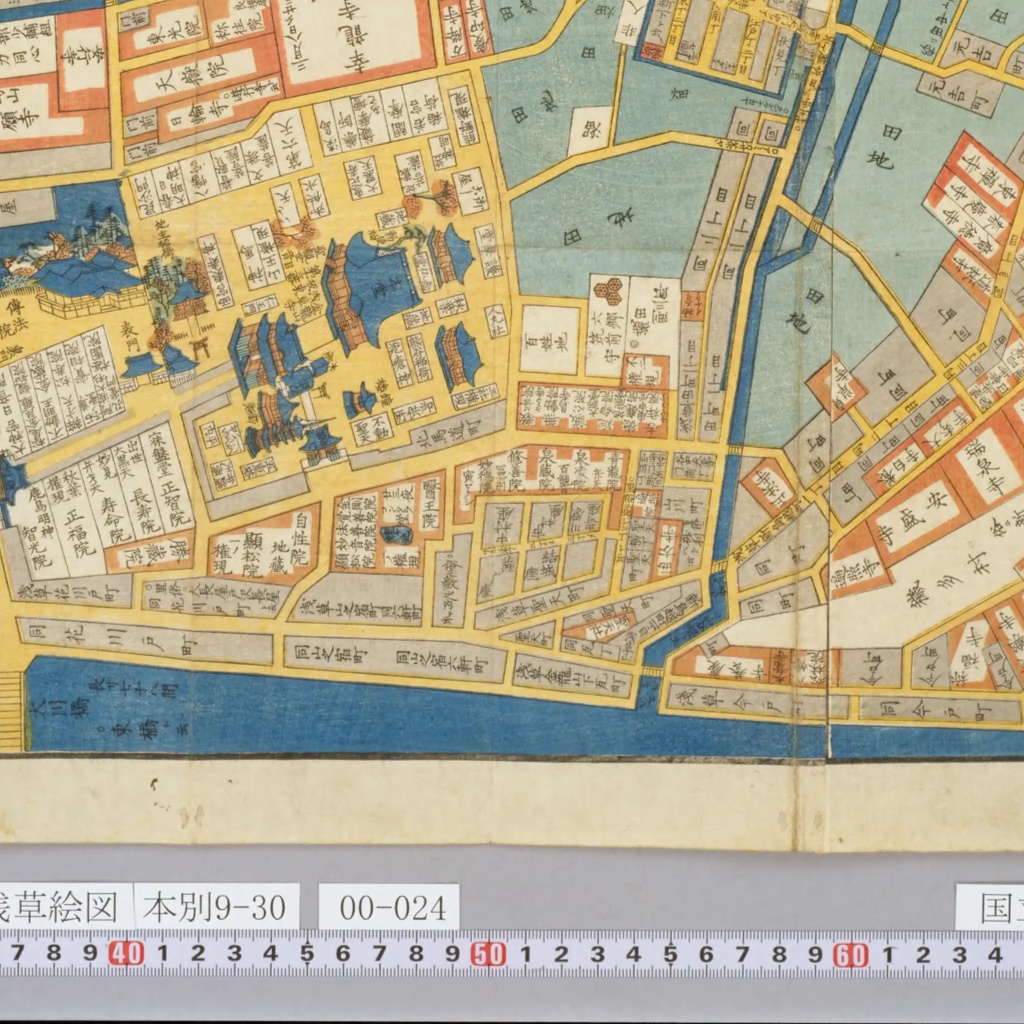Select the "自性院" temple label
Viewport: 1024px width, 1024px height.
302,537
